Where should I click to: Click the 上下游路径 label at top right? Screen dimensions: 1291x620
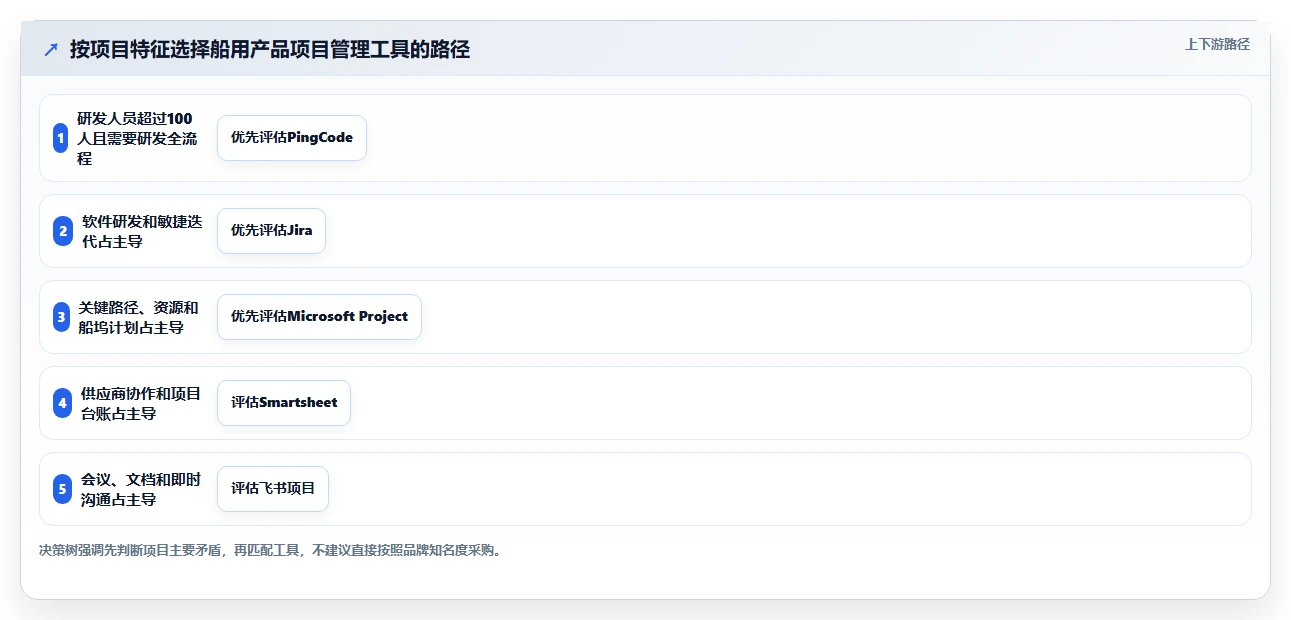tap(1217, 44)
